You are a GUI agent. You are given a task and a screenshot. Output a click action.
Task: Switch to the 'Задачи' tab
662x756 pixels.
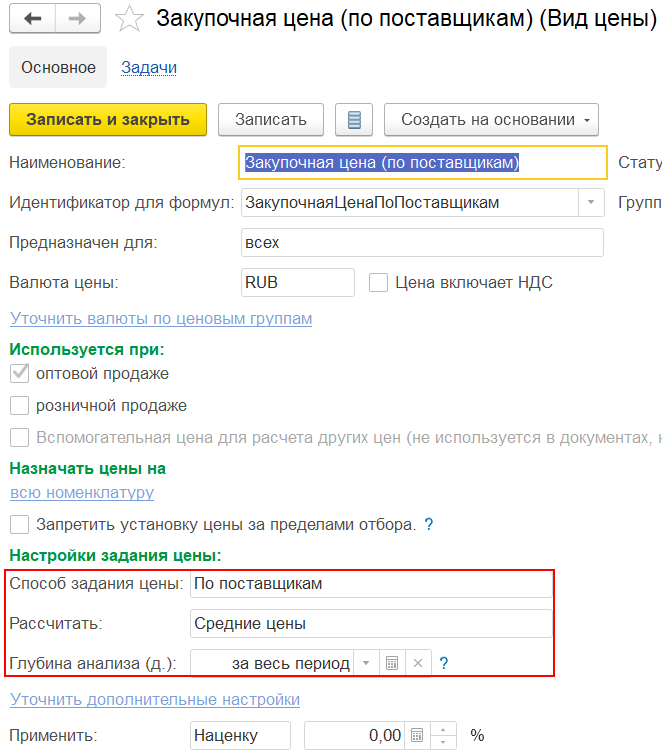click(149, 68)
